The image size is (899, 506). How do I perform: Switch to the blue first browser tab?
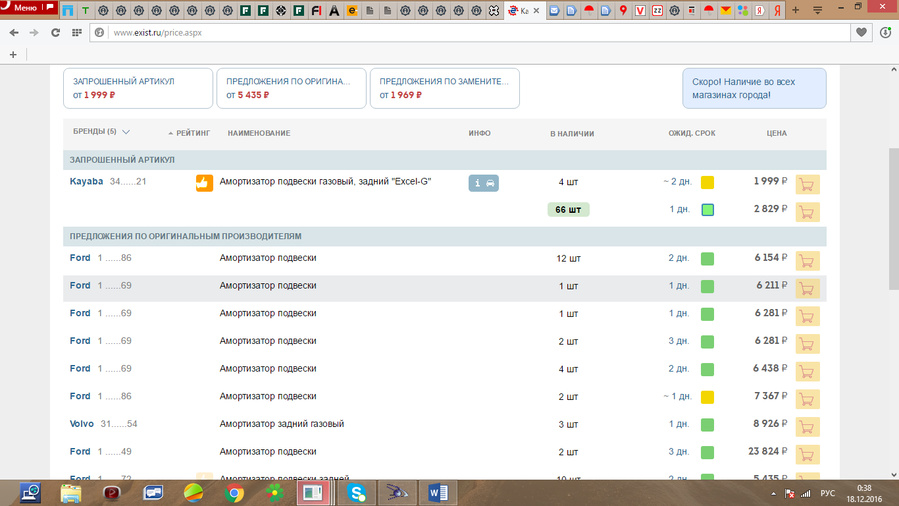68,10
